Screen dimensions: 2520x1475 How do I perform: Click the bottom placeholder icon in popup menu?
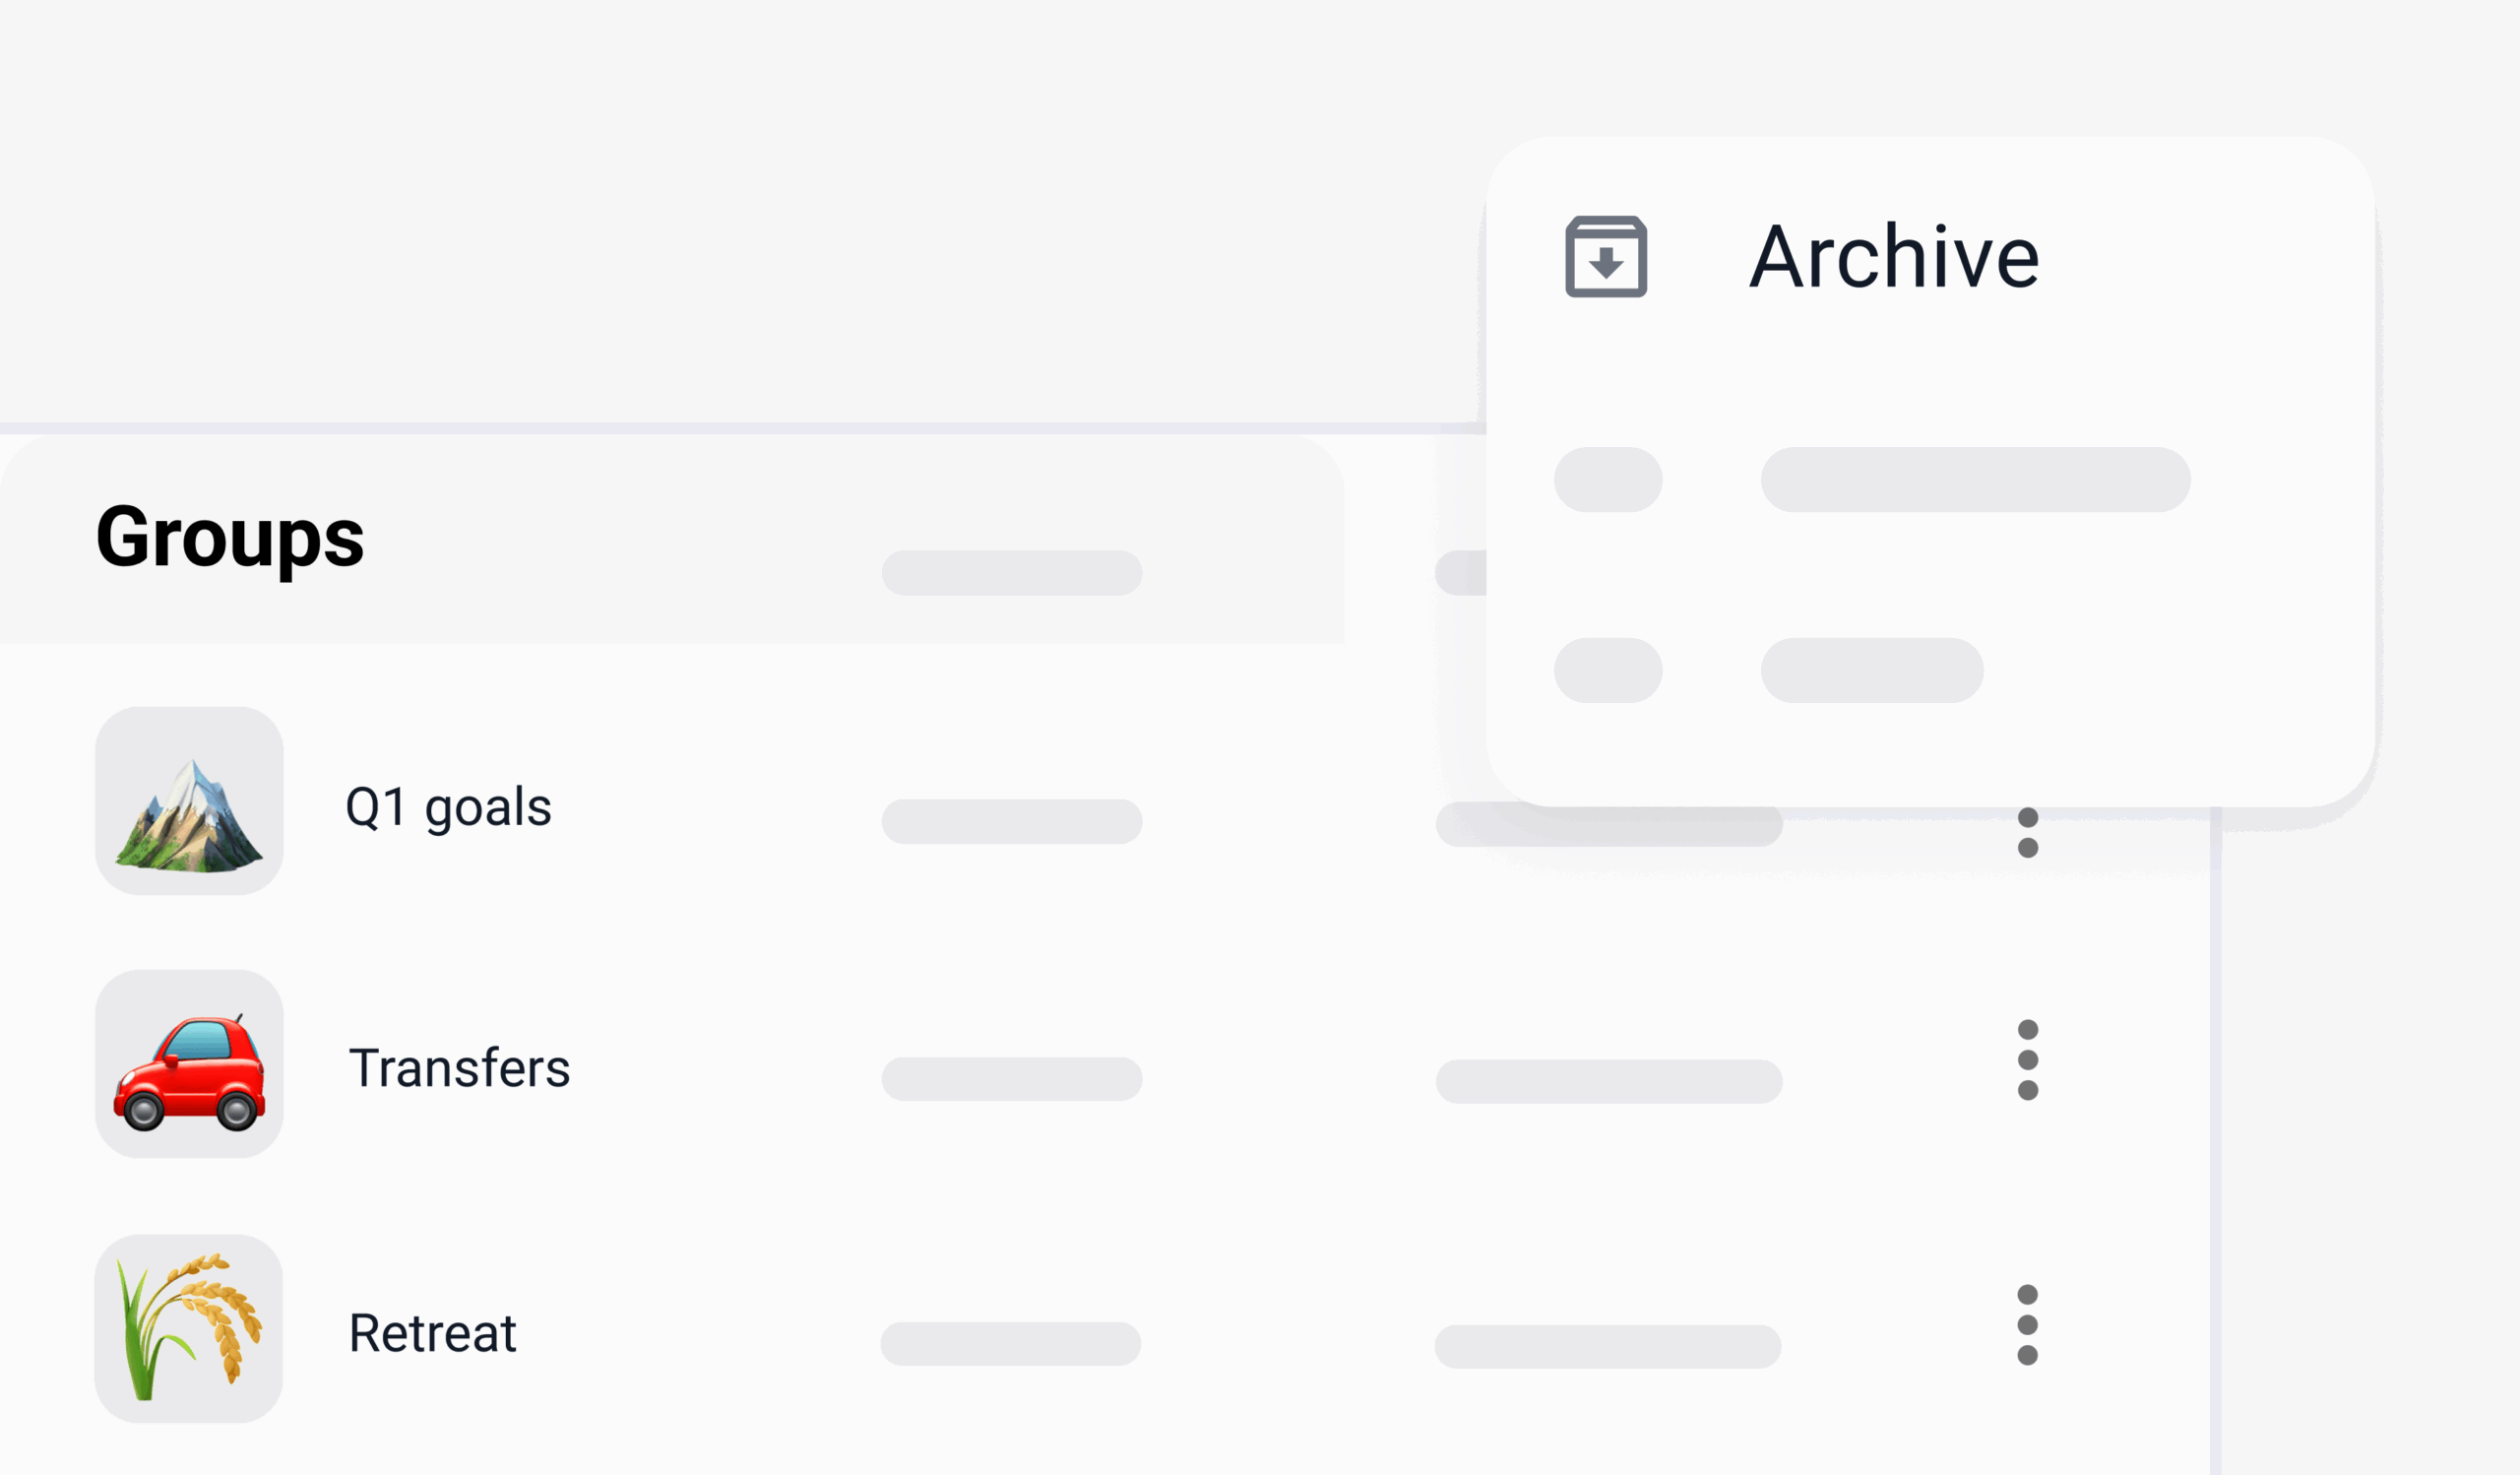pos(1608,670)
